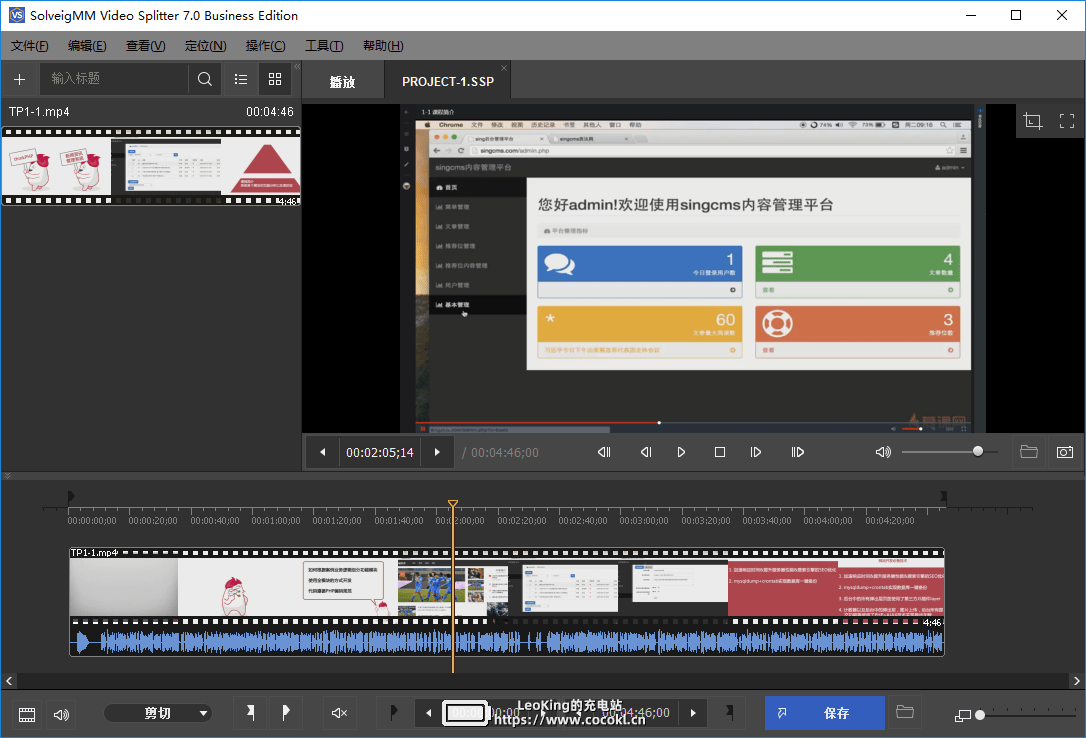Screen dimensions: 1086x738
Task: Open the 工具(T) menu
Action: [x=324, y=46]
